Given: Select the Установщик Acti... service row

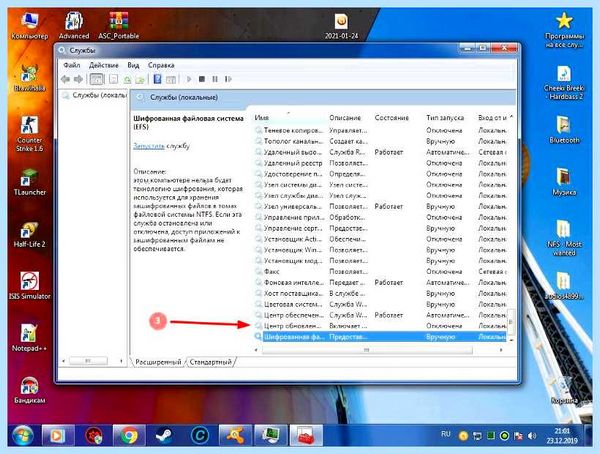Looking at the screenshot, I should (381, 239).
